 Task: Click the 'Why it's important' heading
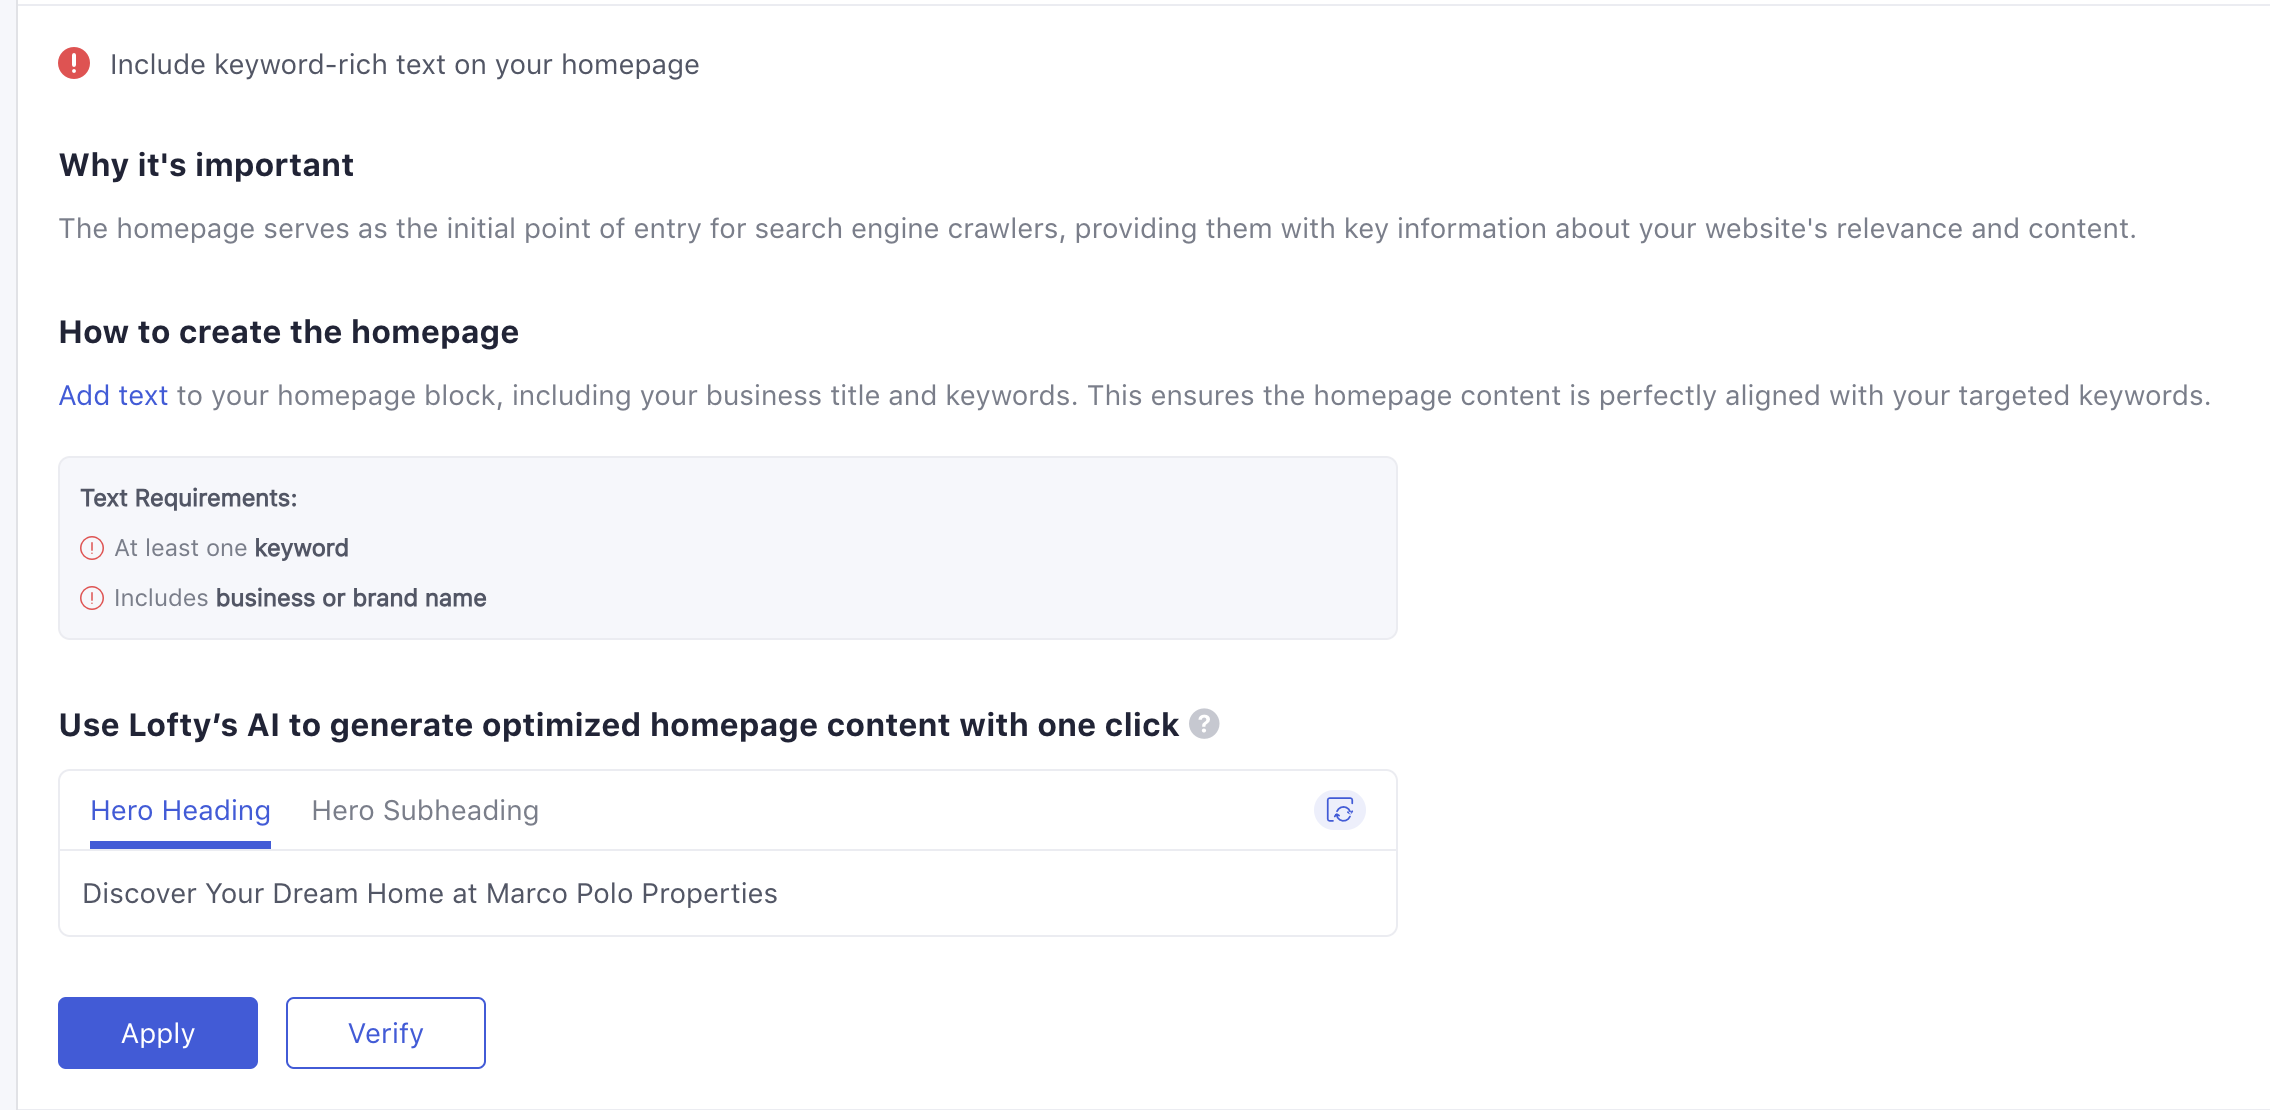coord(206,165)
